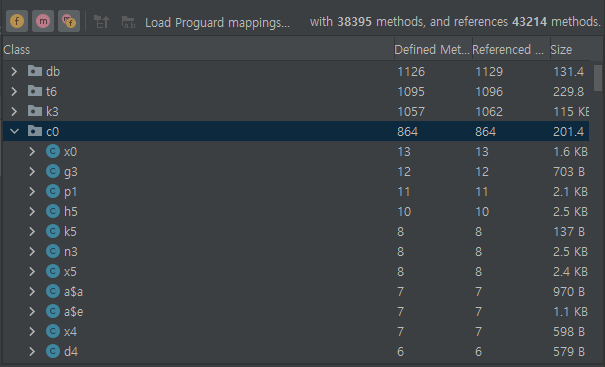Select the n3 class name
This screenshot has width=605, height=367.
(x=71, y=252)
